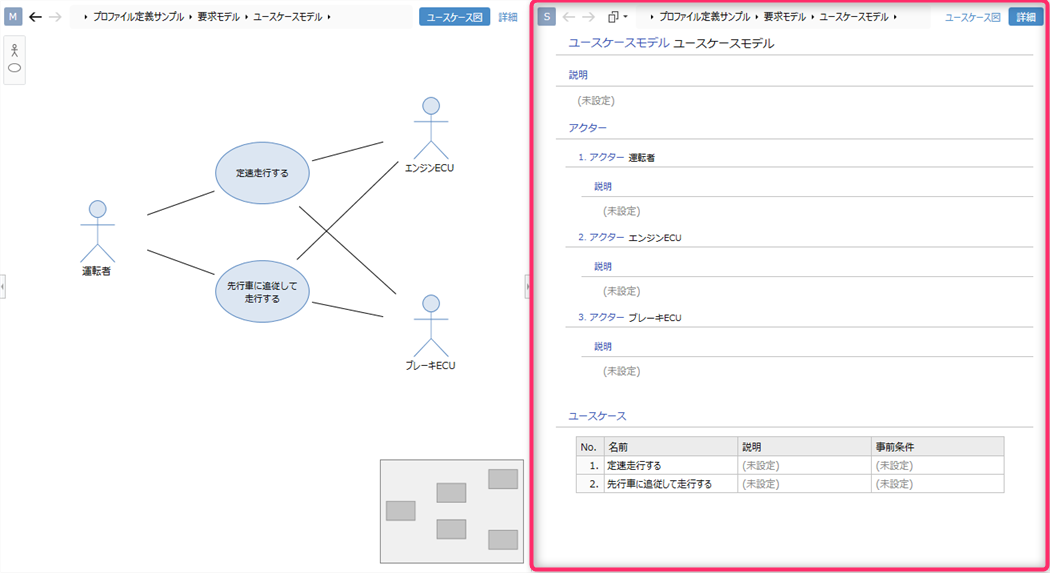This screenshot has width=1050, height=573.
Task: Click the blue ユースケースモデル title heading
Action: click(619, 43)
